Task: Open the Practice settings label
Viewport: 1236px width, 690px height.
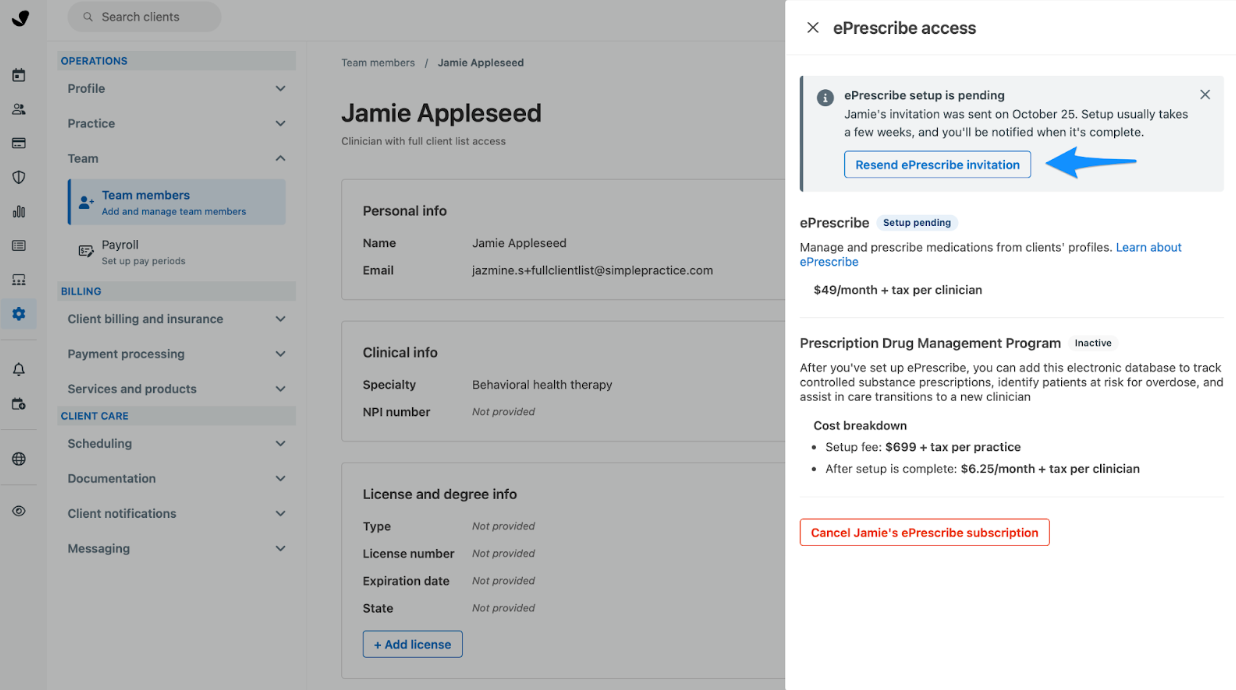Action: pyautogui.click(x=91, y=124)
